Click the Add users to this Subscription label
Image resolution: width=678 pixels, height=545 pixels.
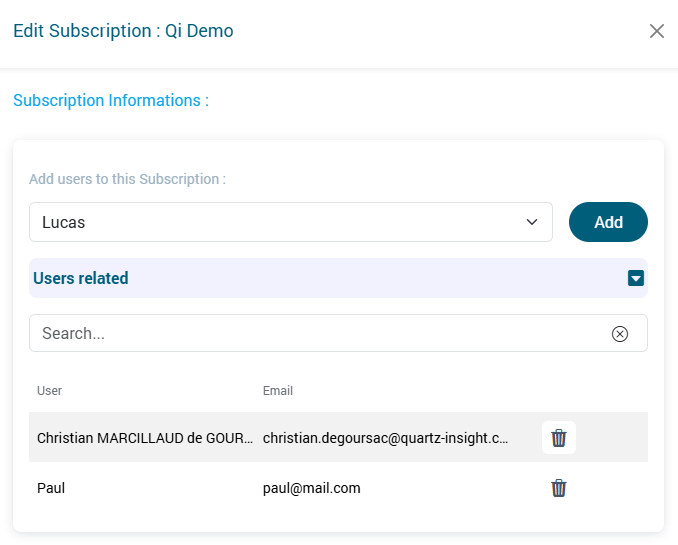pyautogui.click(x=127, y=179)
